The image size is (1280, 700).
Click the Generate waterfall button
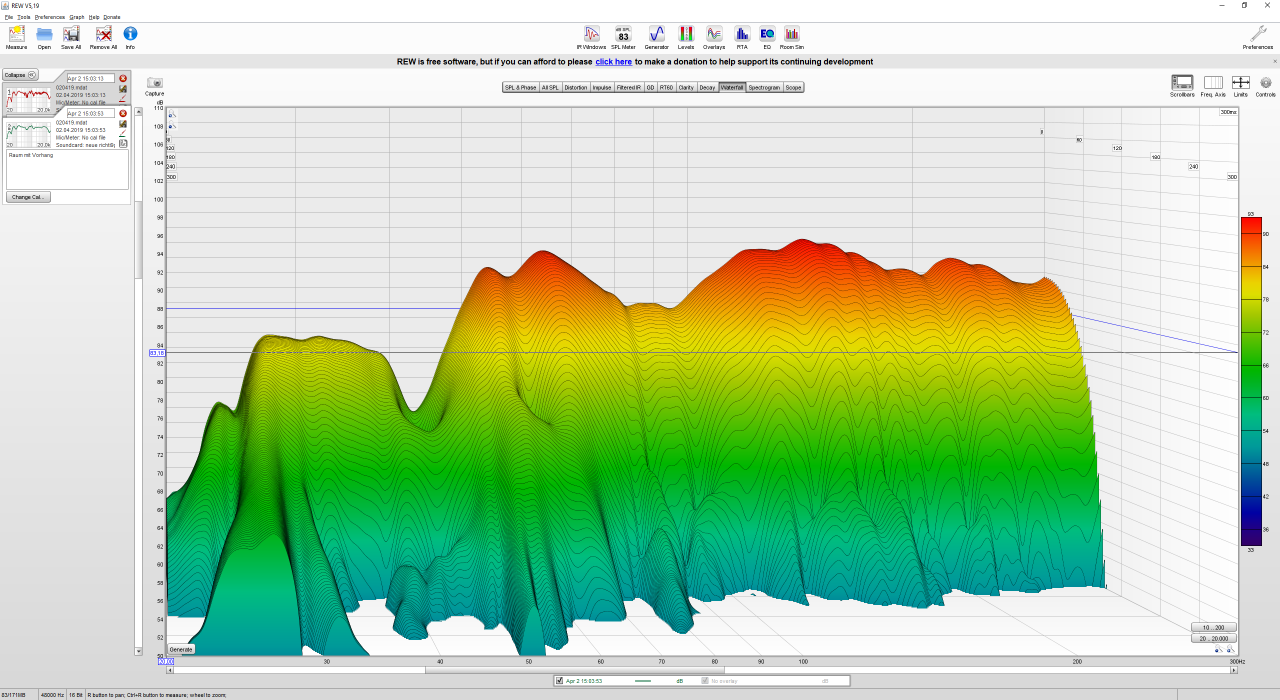coord(181,649)
